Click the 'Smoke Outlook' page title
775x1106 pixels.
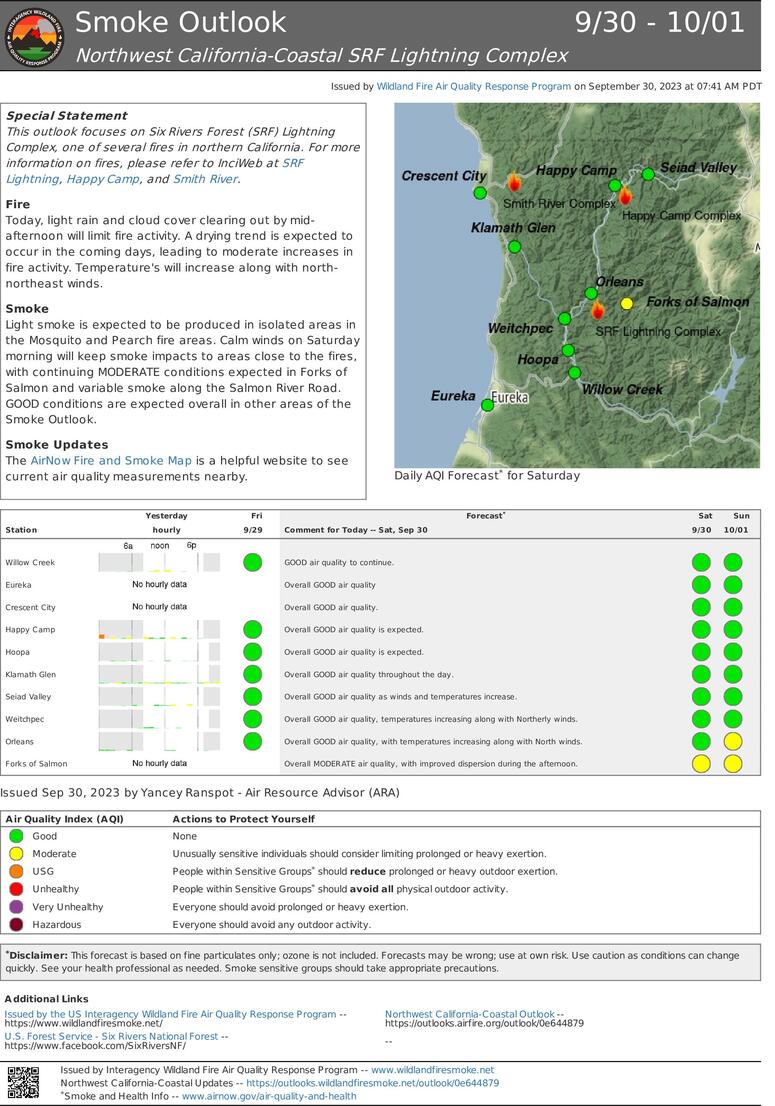point(181,22)
